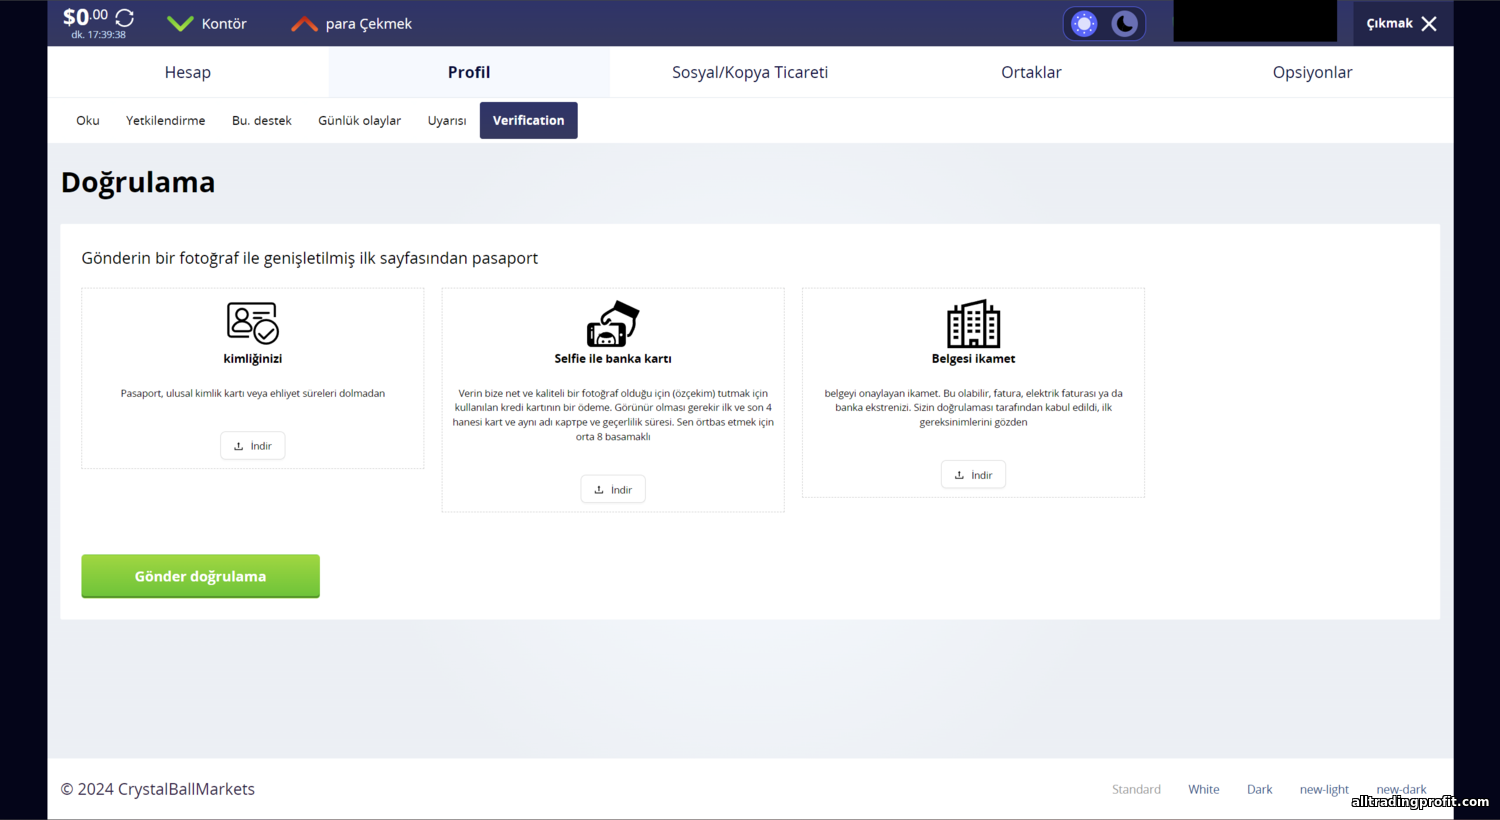Image resolution: width=1500 pixels, height=820 pixels.
Task: Click upload icon in Belgesi ikamet Indir button
Action: [x=959, y=475]
